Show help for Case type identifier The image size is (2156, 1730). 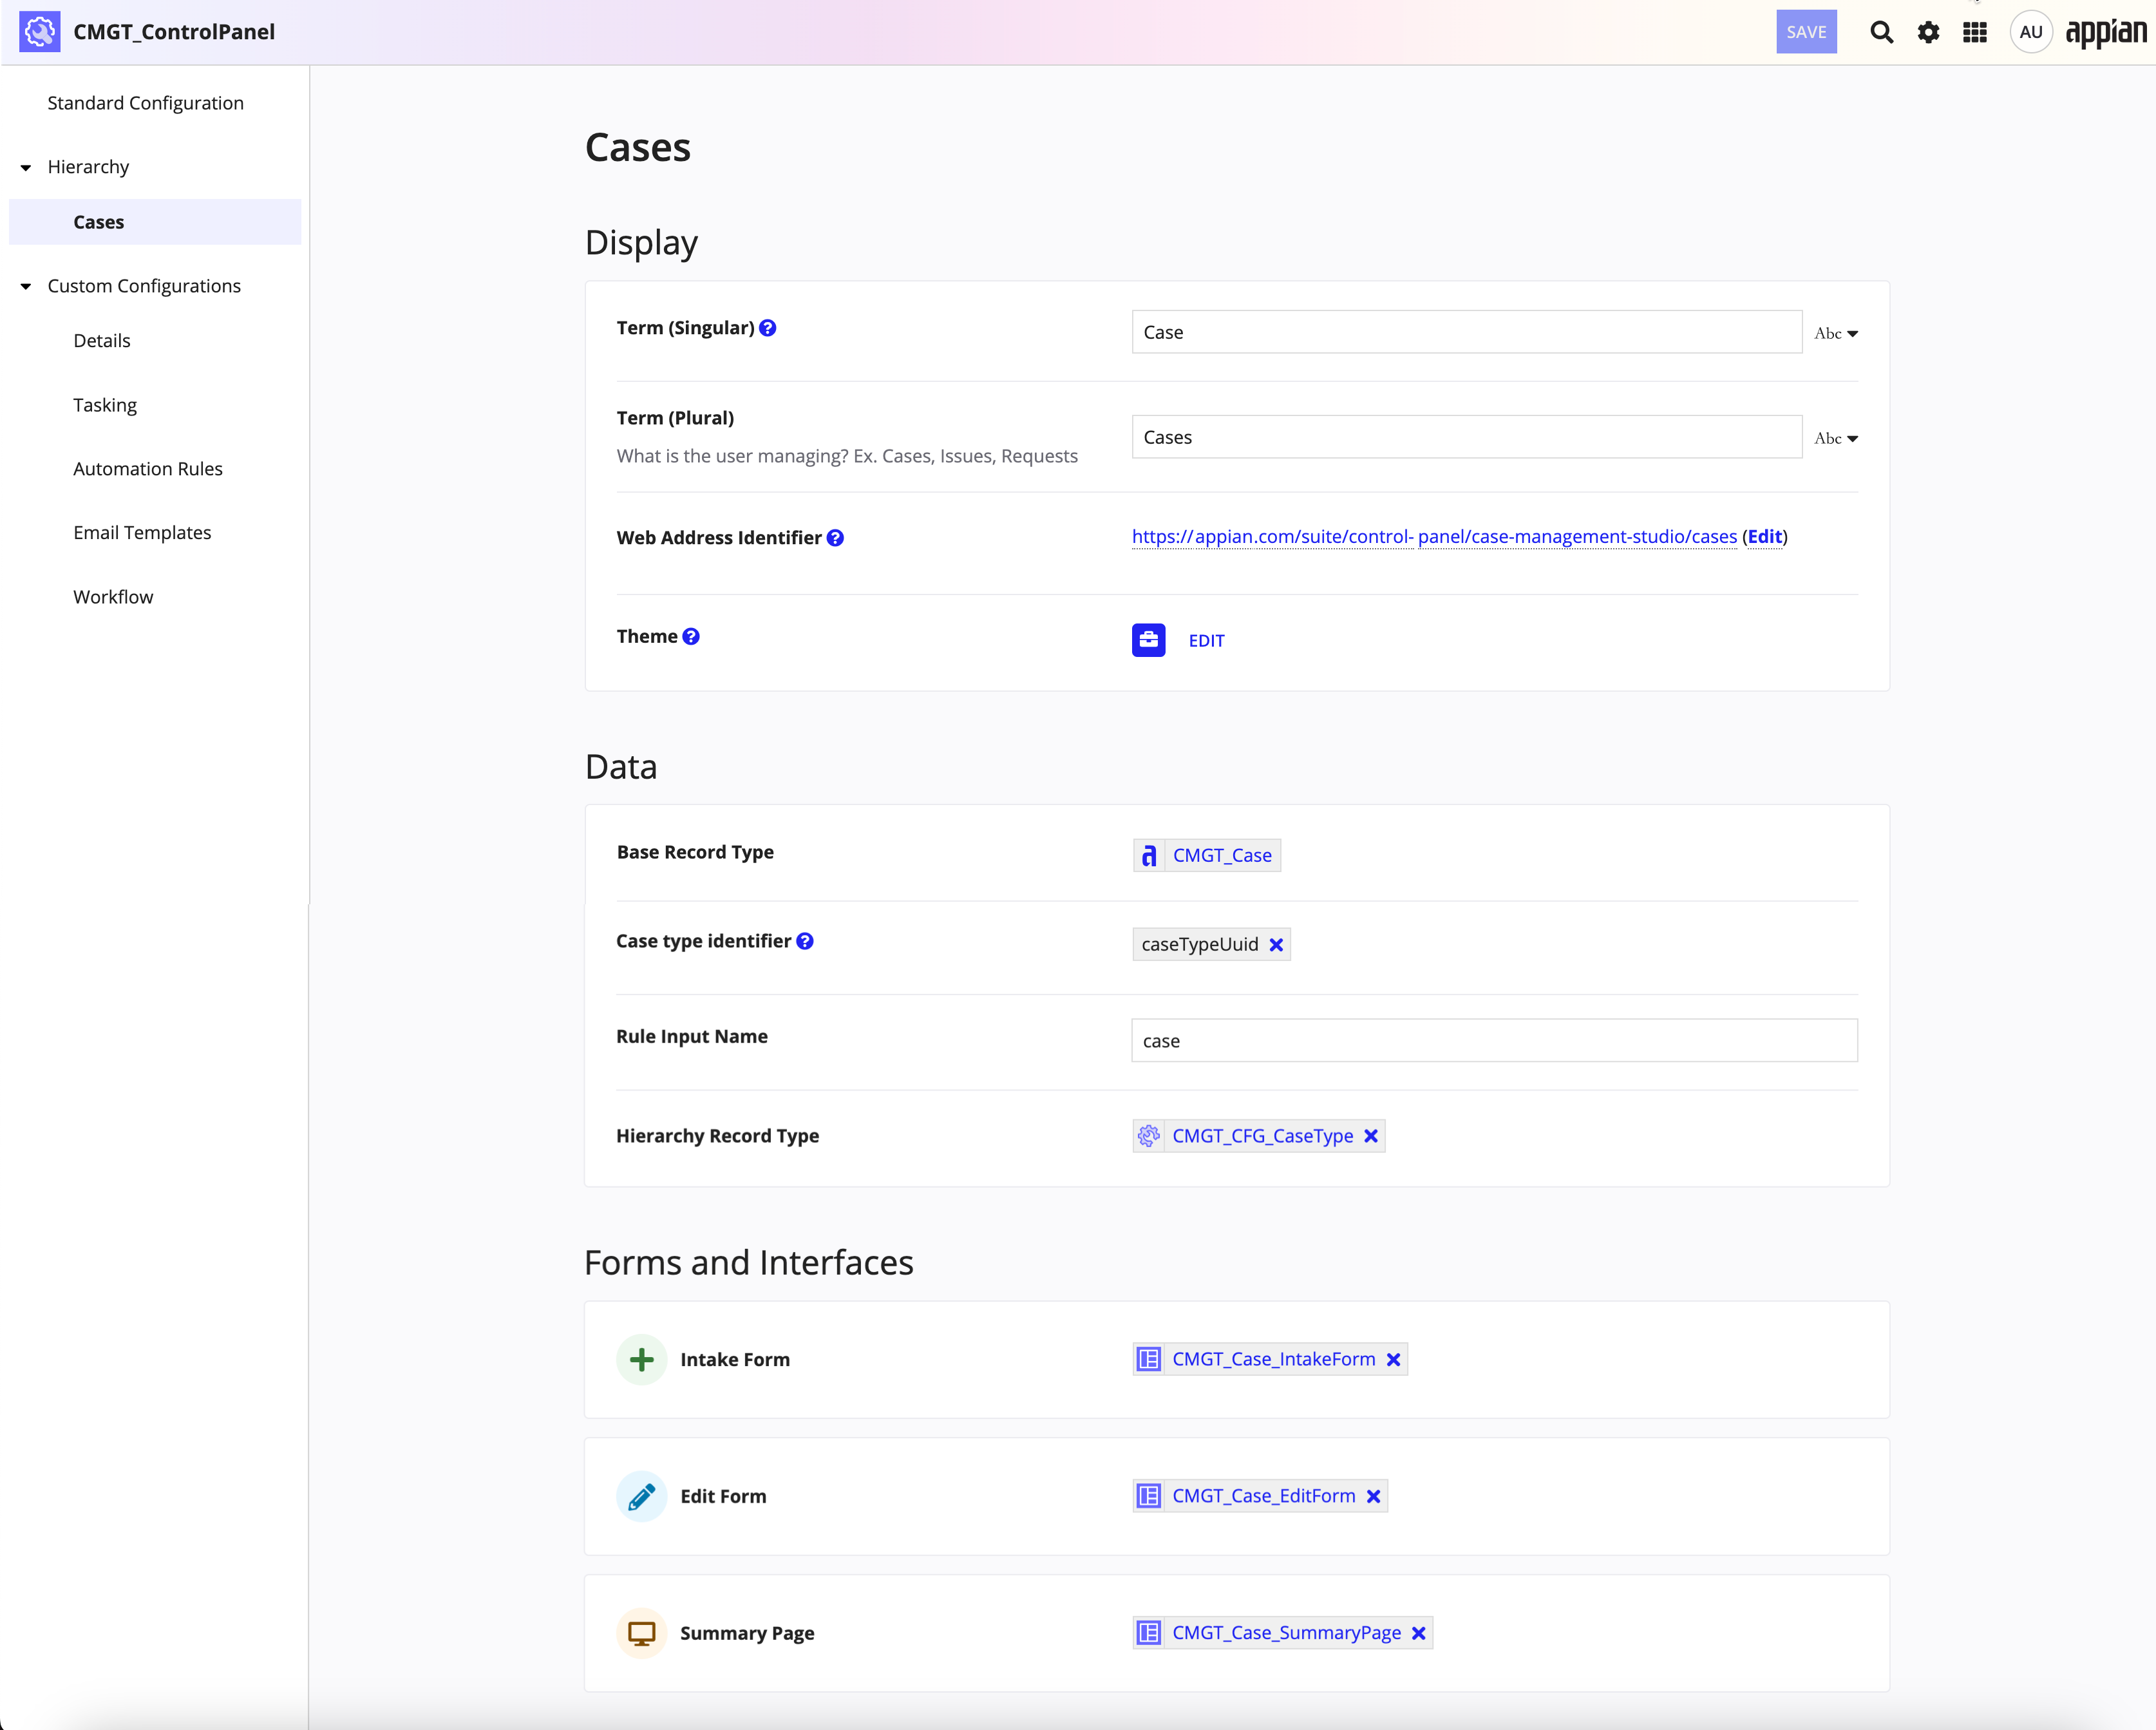[805, 941]
